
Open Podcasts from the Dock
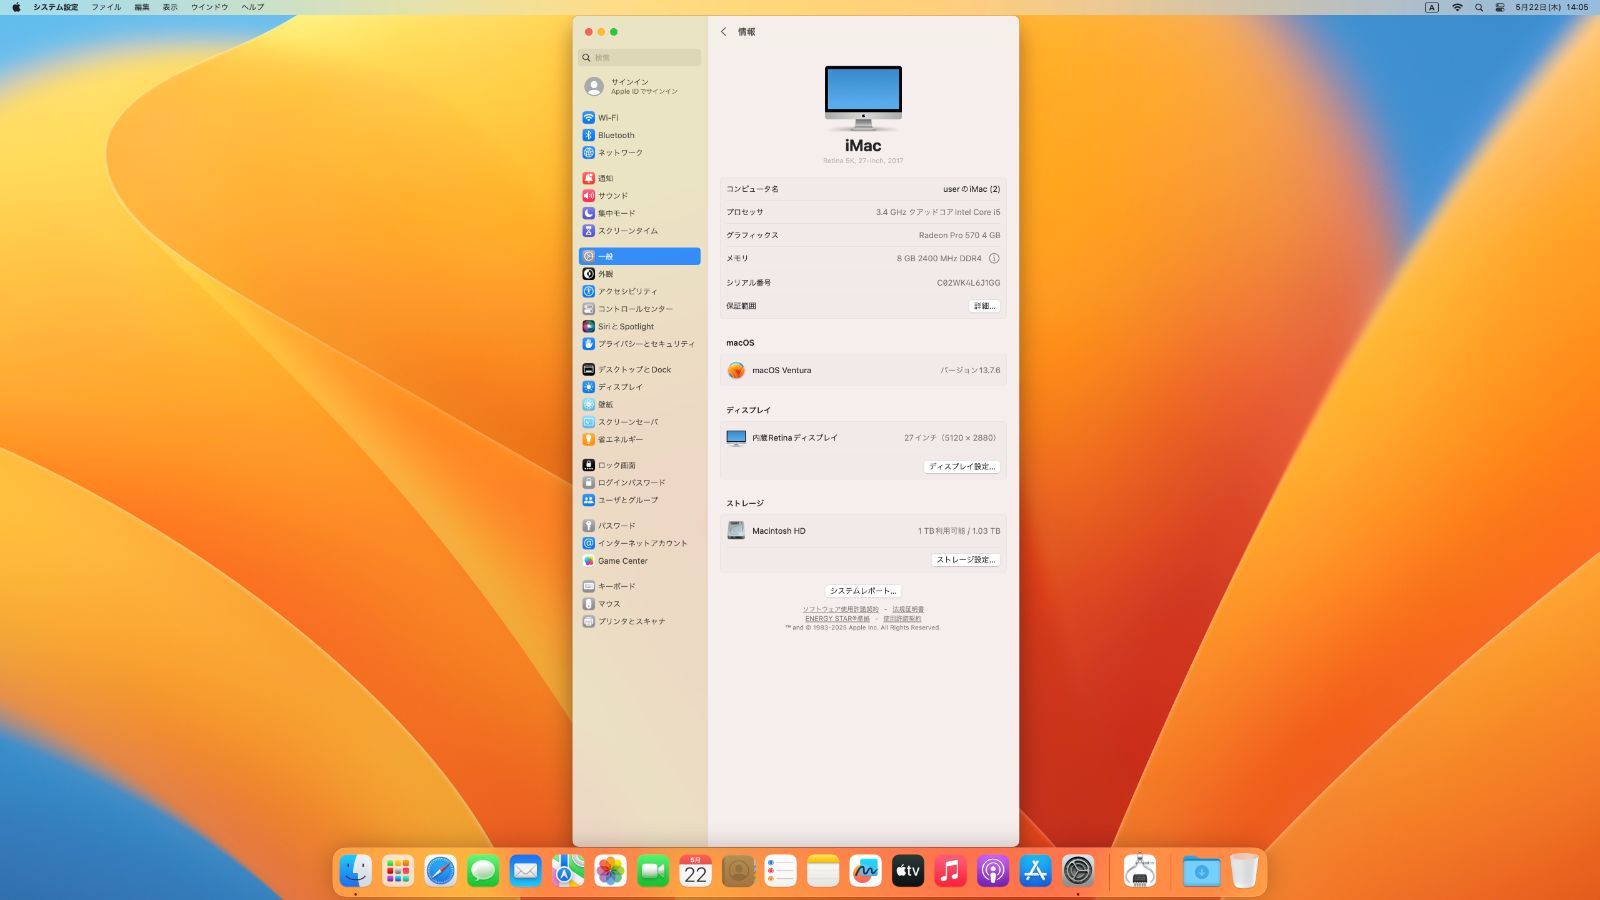pos(993,871)
